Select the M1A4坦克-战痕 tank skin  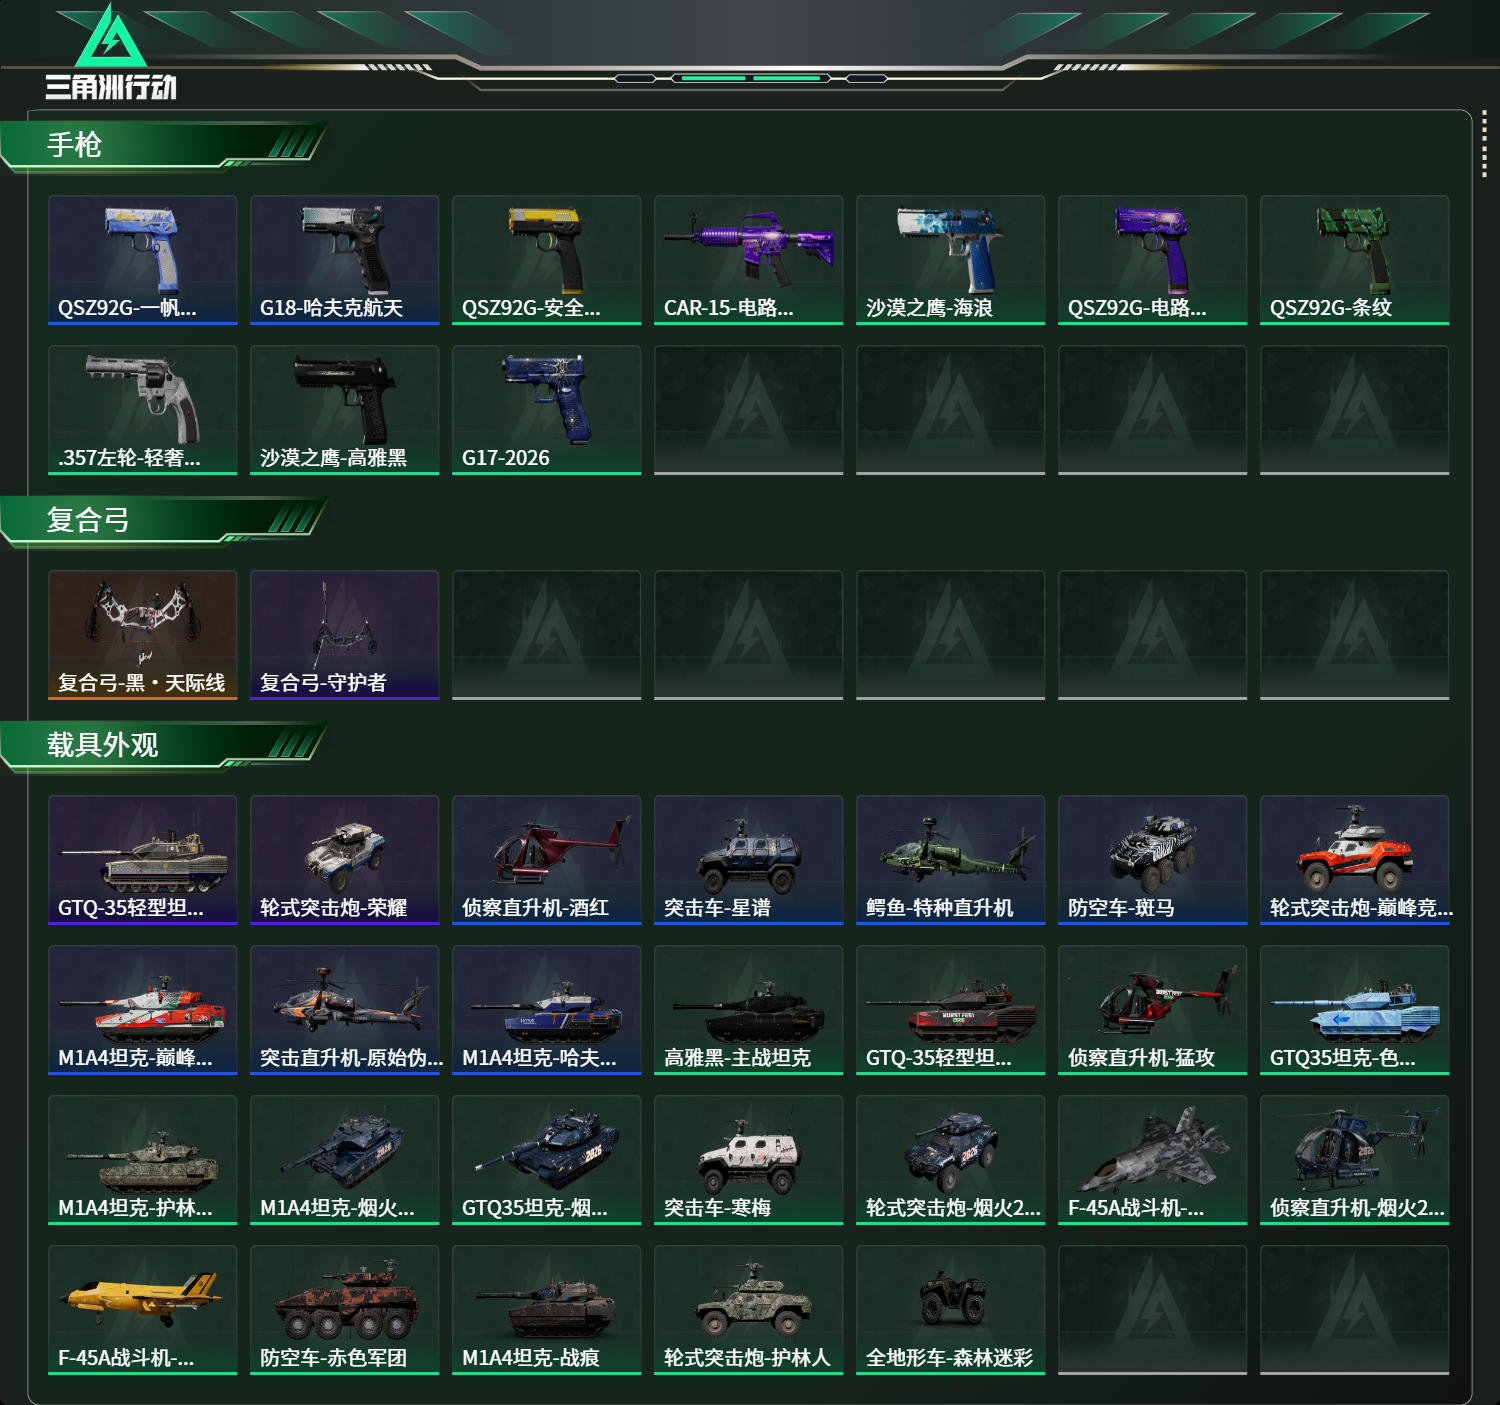(x=546, y=1310)
